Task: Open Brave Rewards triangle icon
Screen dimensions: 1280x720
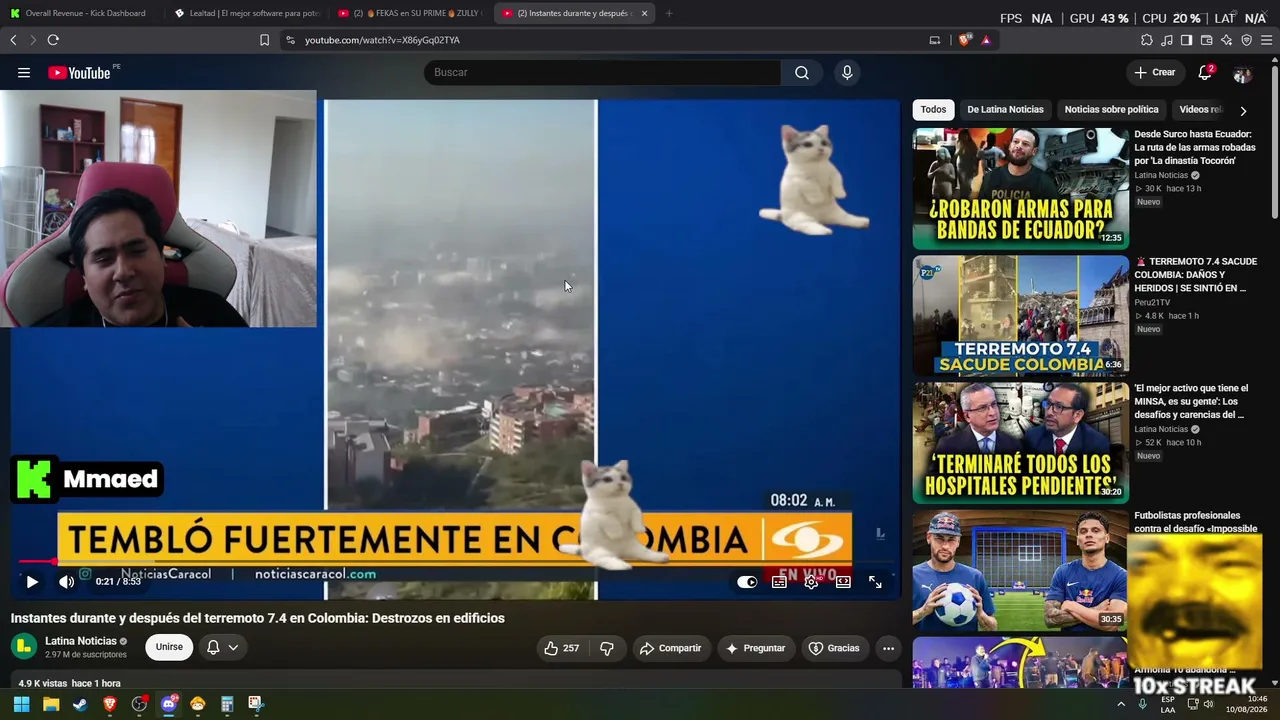Action: pos(986,40)
